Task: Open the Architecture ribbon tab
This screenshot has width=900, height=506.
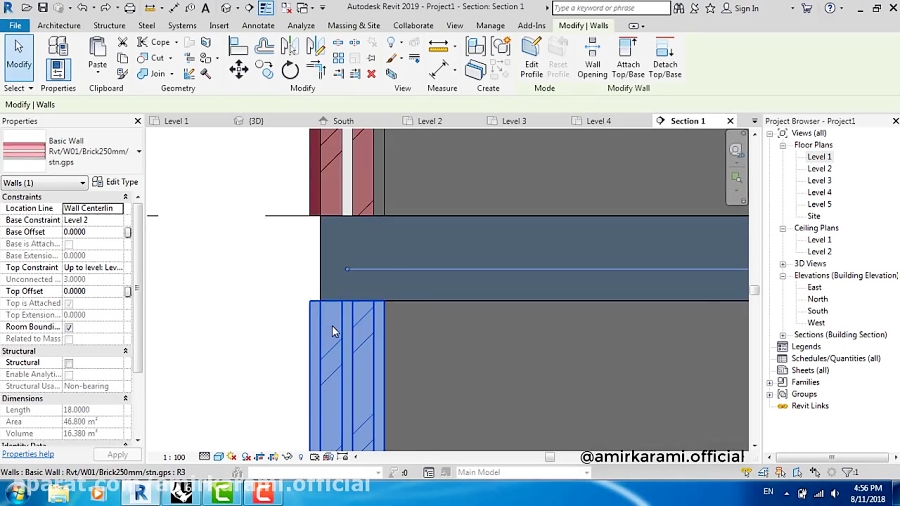Action: click(59, 25)
